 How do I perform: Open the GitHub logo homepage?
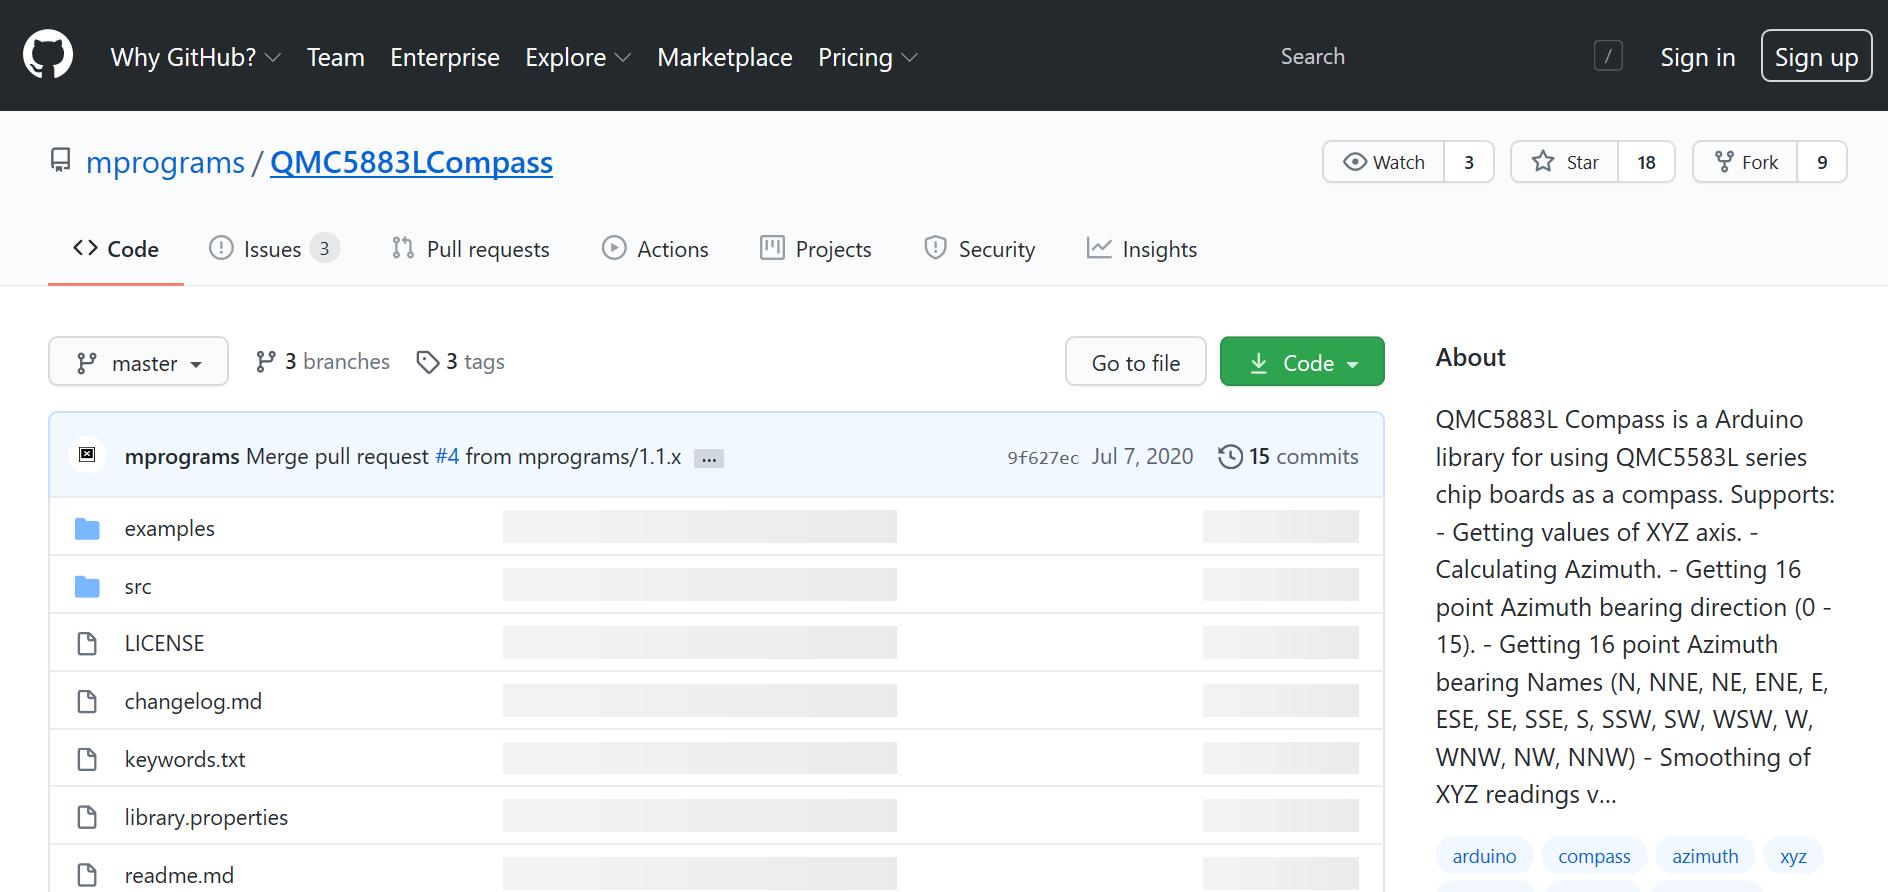(x=48, y=54)
